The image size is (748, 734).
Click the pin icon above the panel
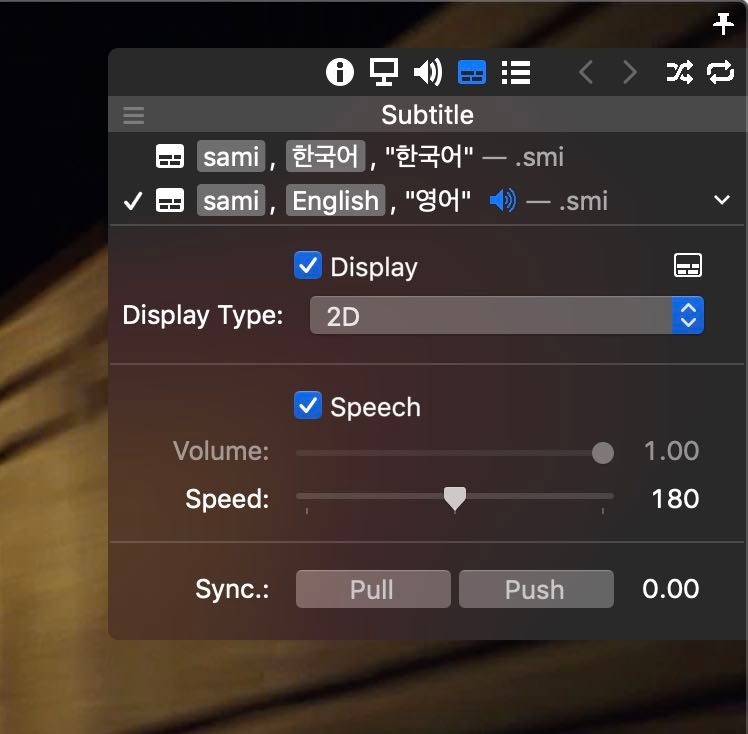click(x=723, y=24)
